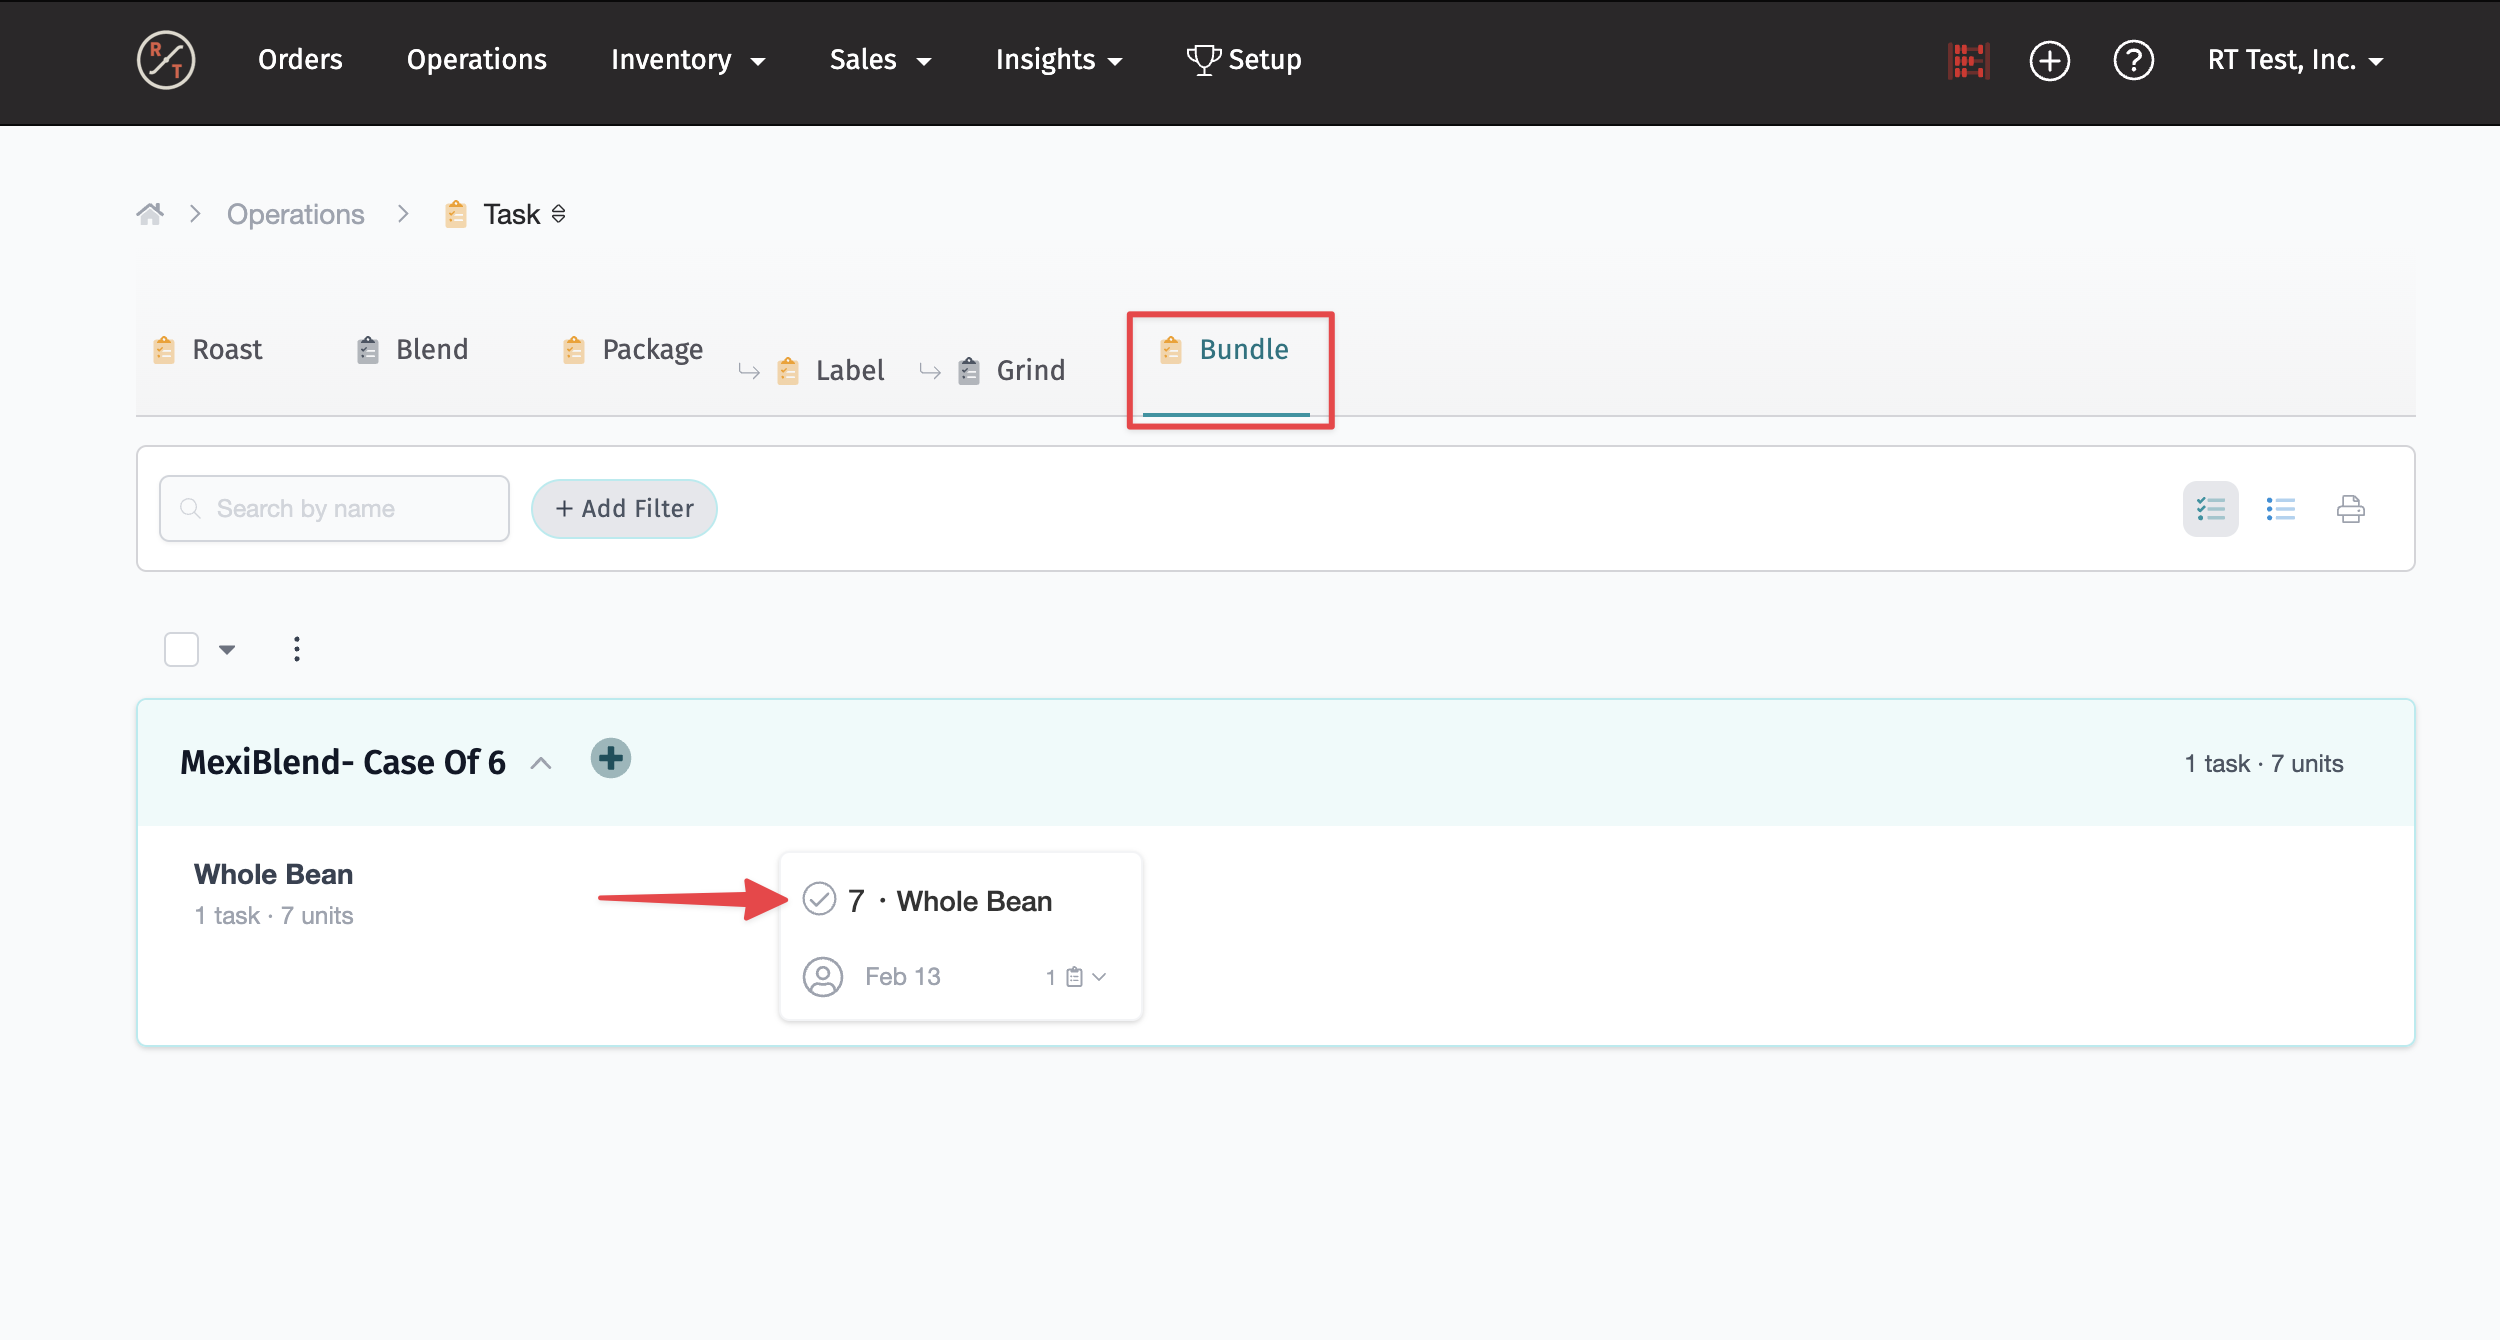Open the help question mark icon
The image size is (2500, 1340).
click(x=2133, y=60)
